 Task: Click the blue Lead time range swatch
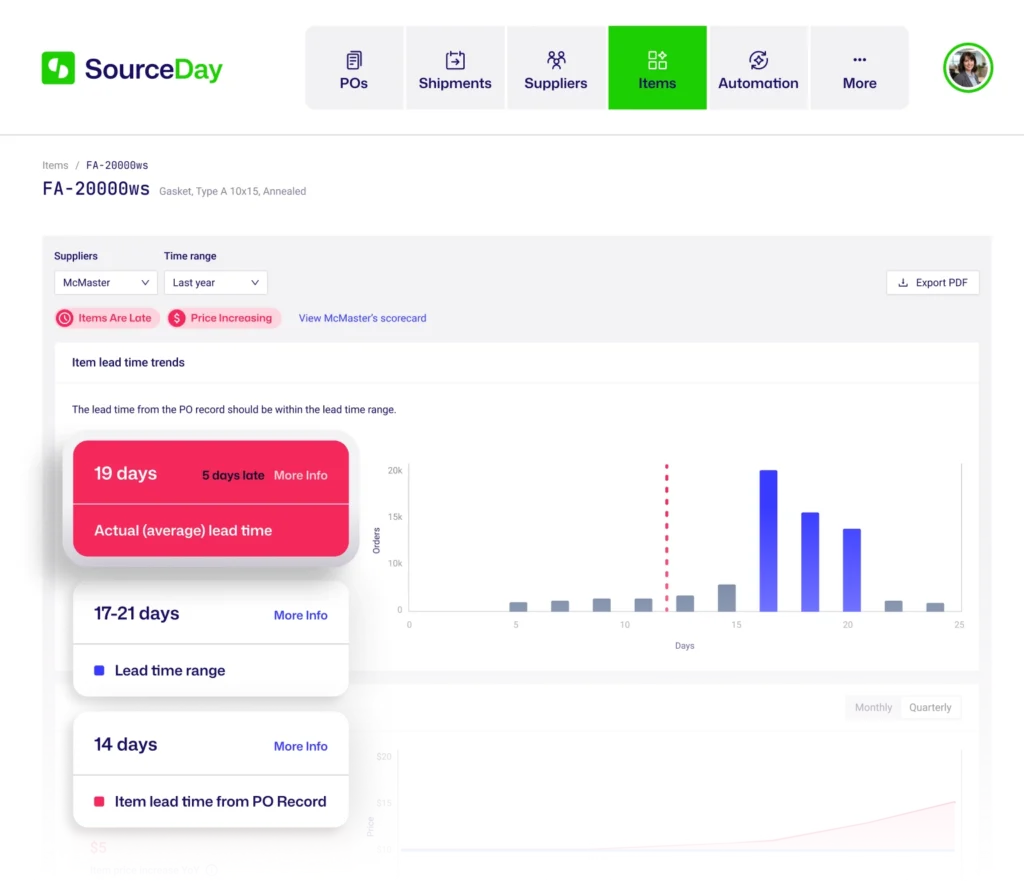(99, 670)
